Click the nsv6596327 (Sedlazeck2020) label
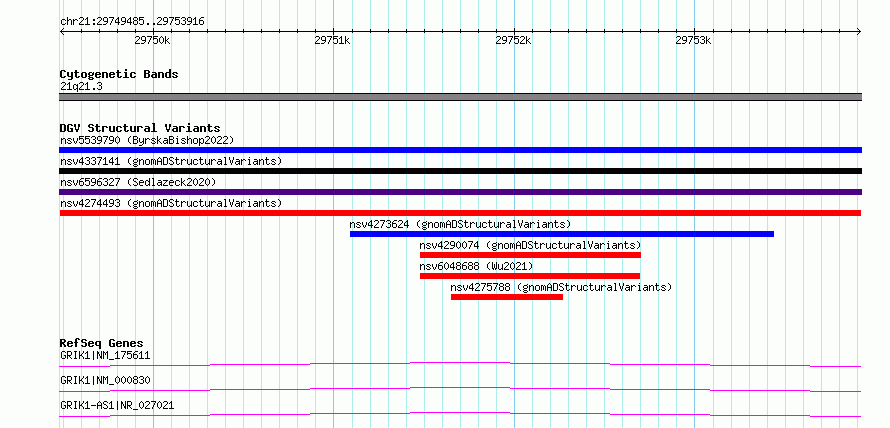 (138, 182)
